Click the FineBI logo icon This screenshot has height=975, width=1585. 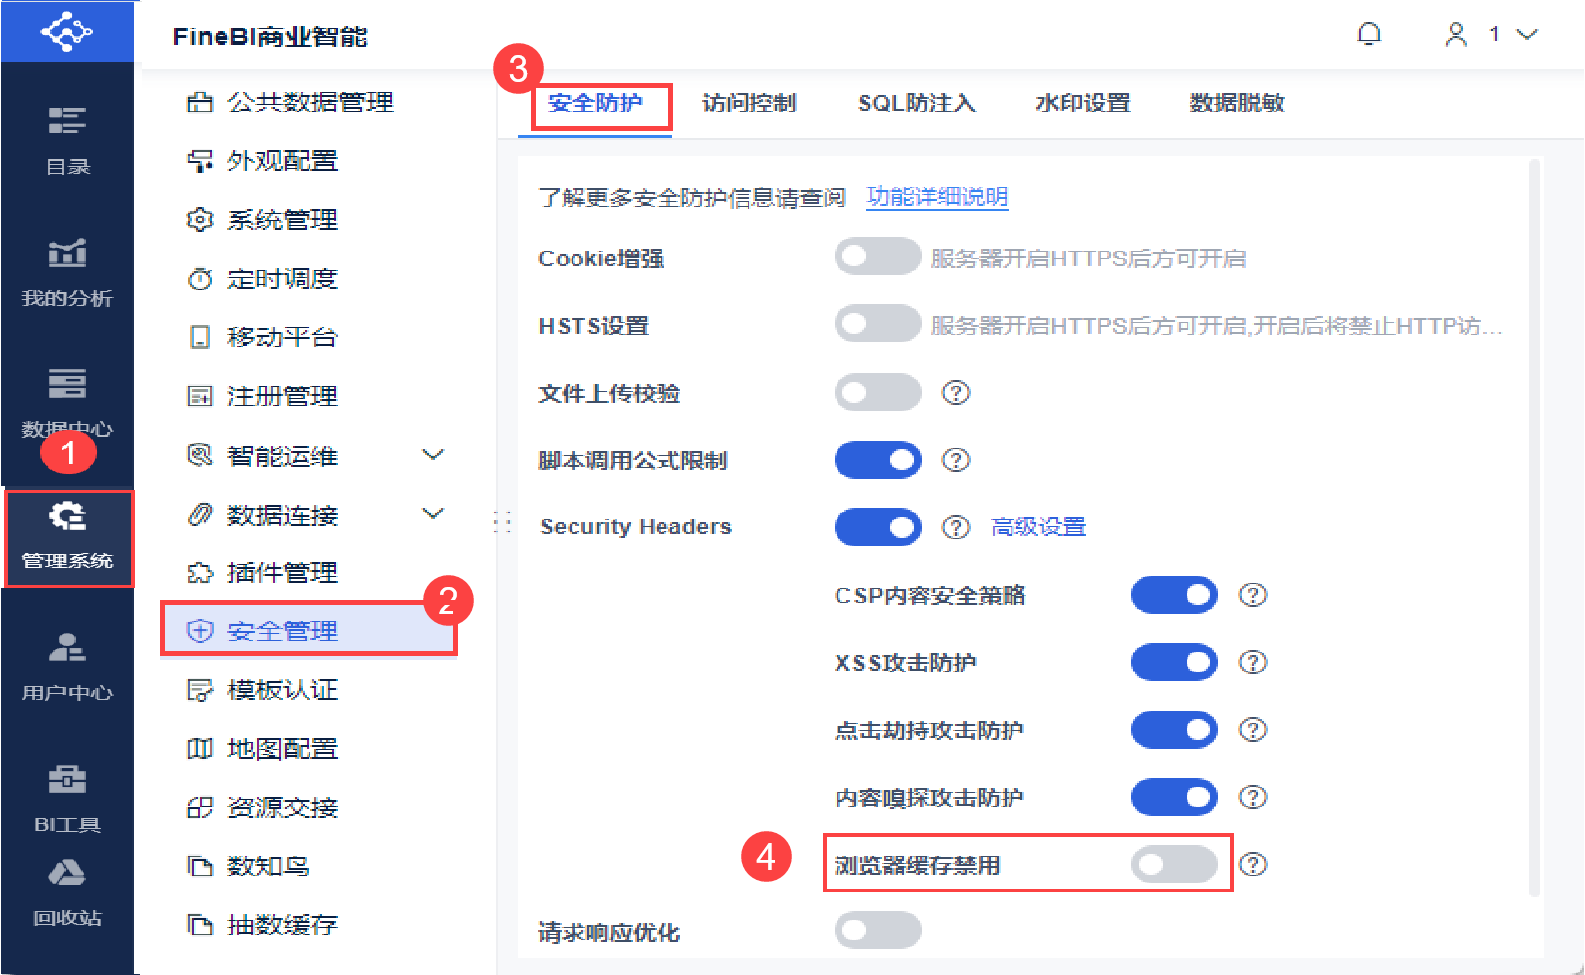point(66,32)
